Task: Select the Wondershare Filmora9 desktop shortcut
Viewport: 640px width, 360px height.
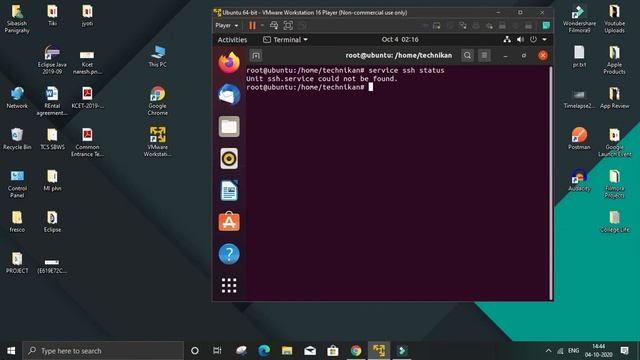Action: click(x=579, y=19)
